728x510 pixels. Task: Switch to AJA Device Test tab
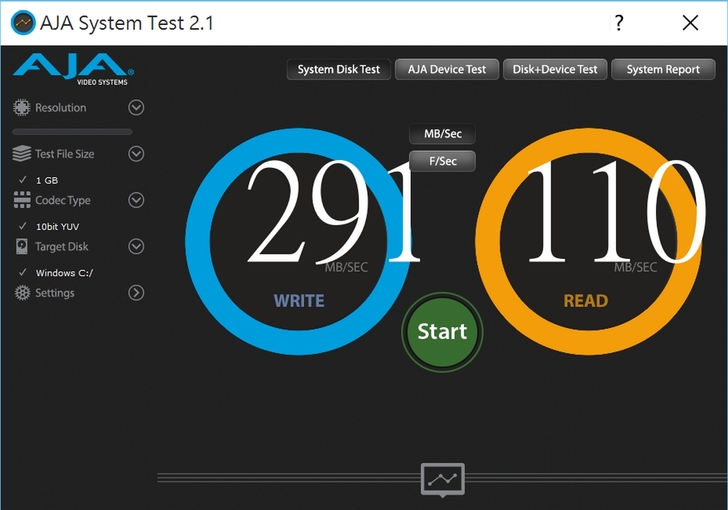(447, 69)
